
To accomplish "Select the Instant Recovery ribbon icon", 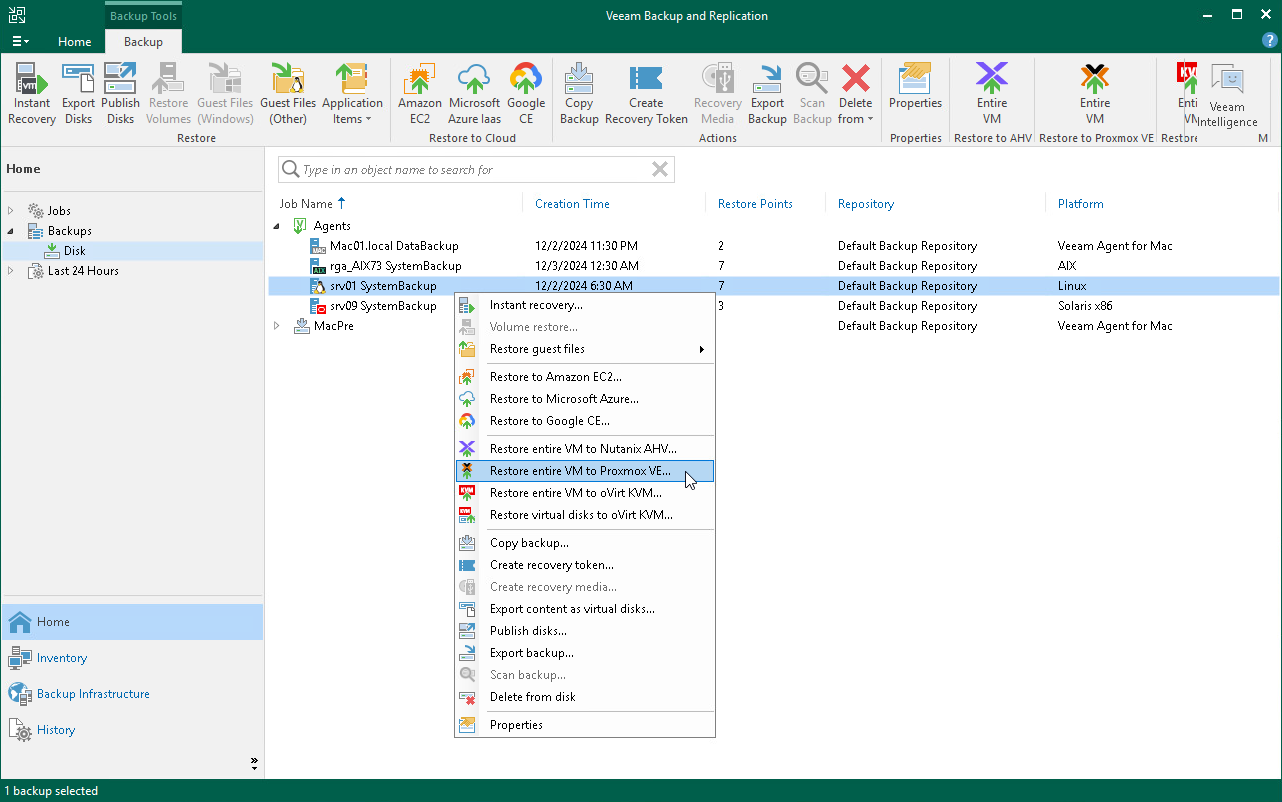I will 31,92.
